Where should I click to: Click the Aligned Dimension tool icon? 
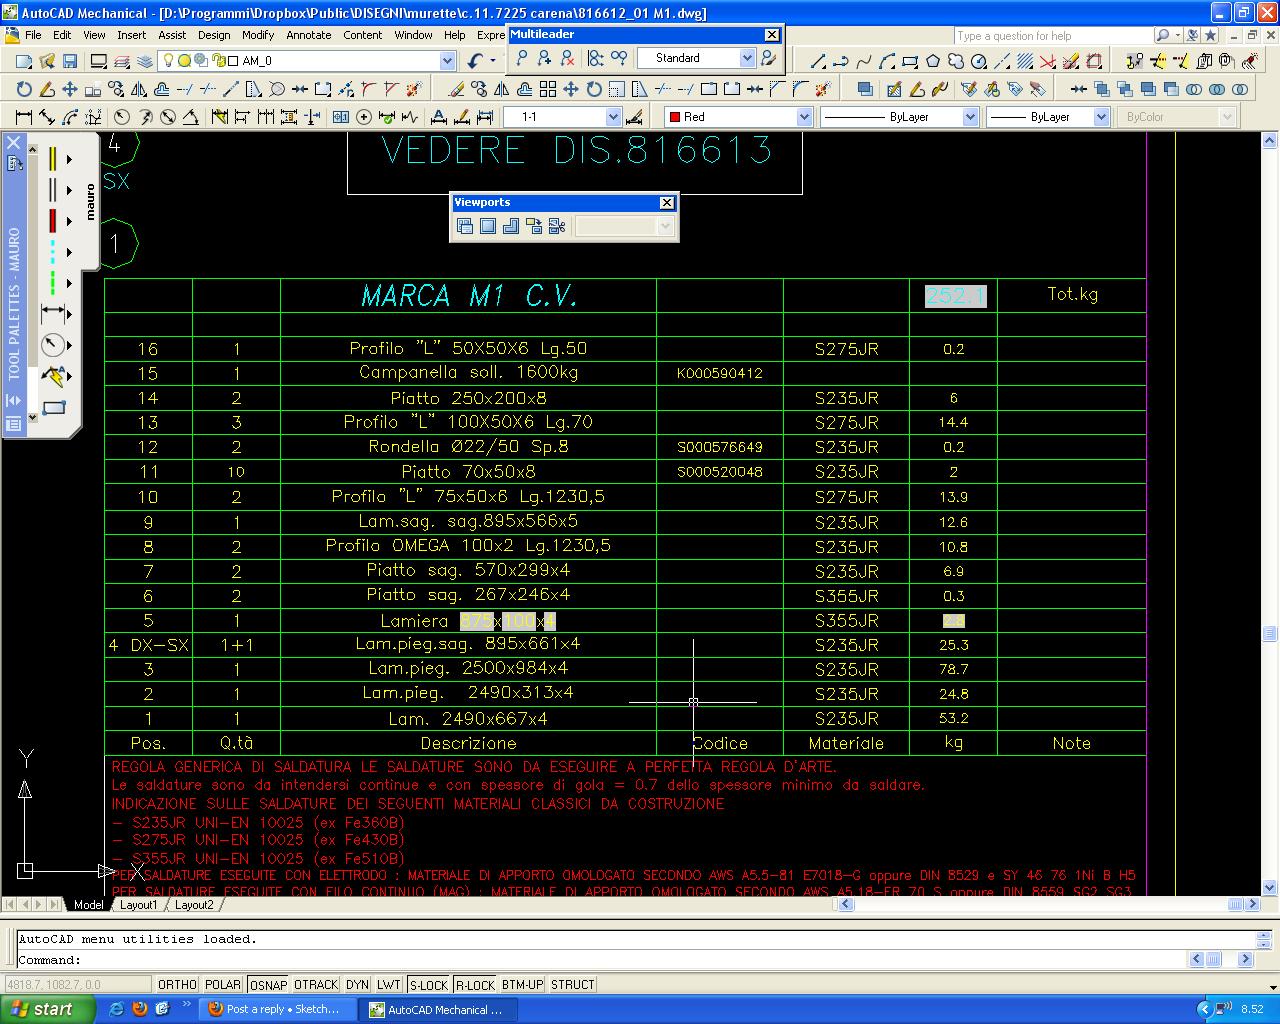click(x=47, y=117)
